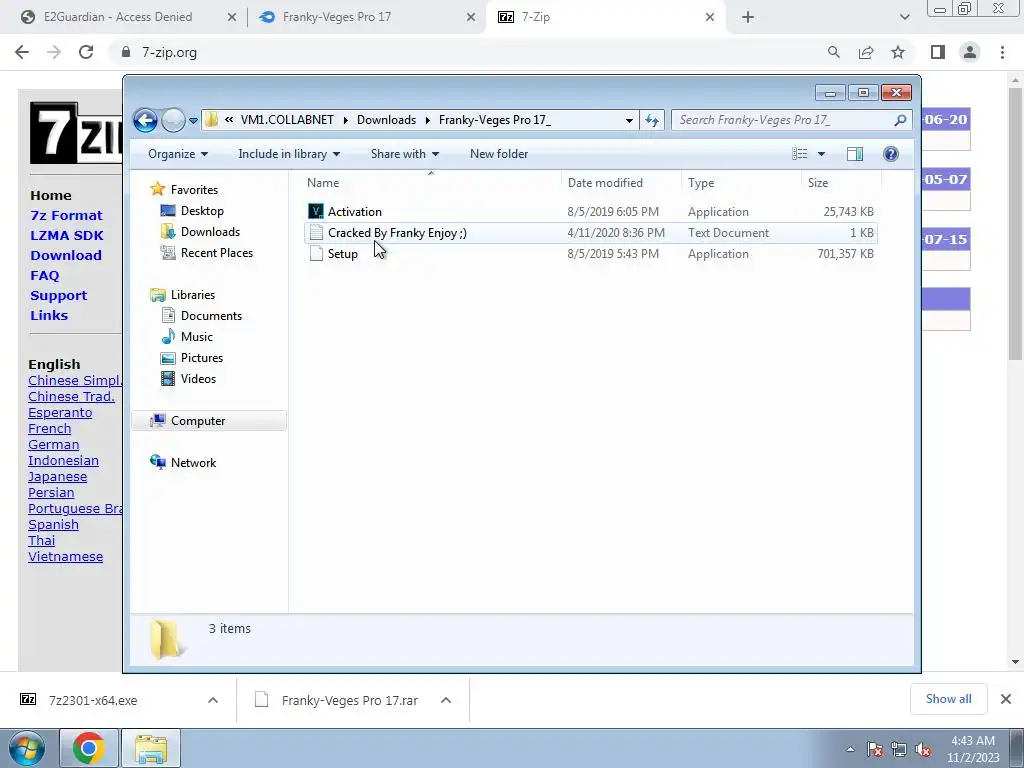
Task: Open the Chrome three-dot menu
Action: 1002,52
